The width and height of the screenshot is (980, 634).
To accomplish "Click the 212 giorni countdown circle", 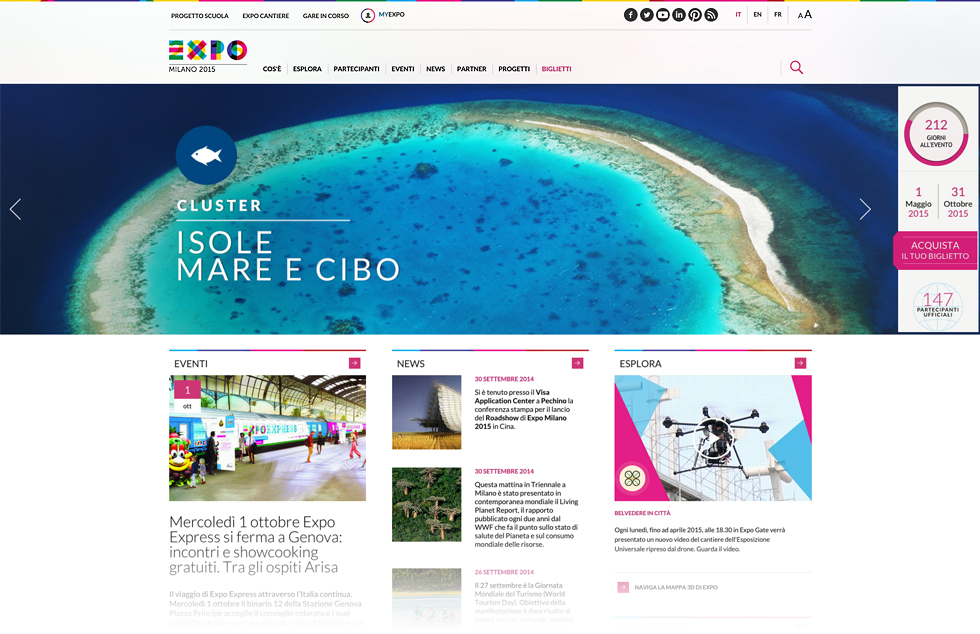I will (x=936, y=133).
